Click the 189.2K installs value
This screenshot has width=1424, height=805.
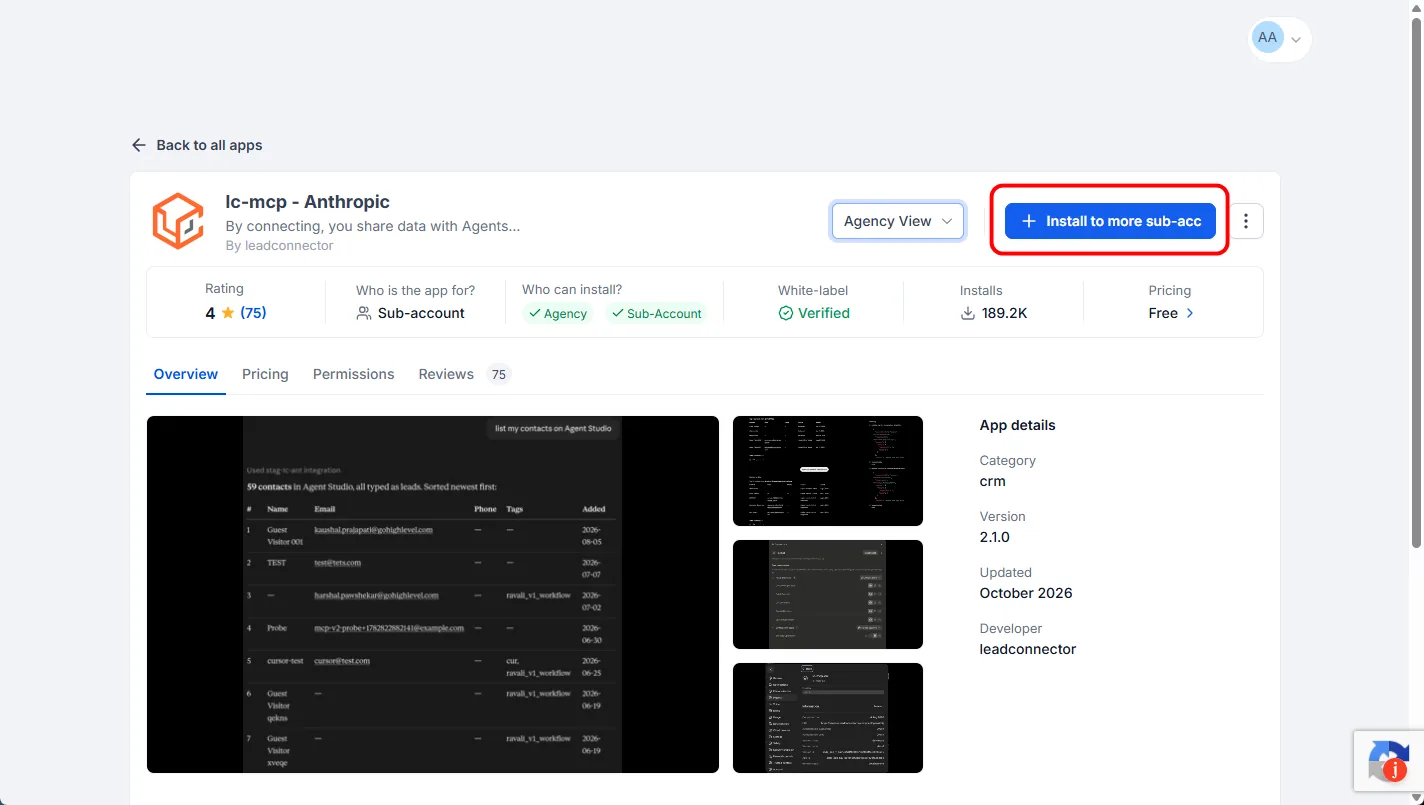coord(1004,313)
